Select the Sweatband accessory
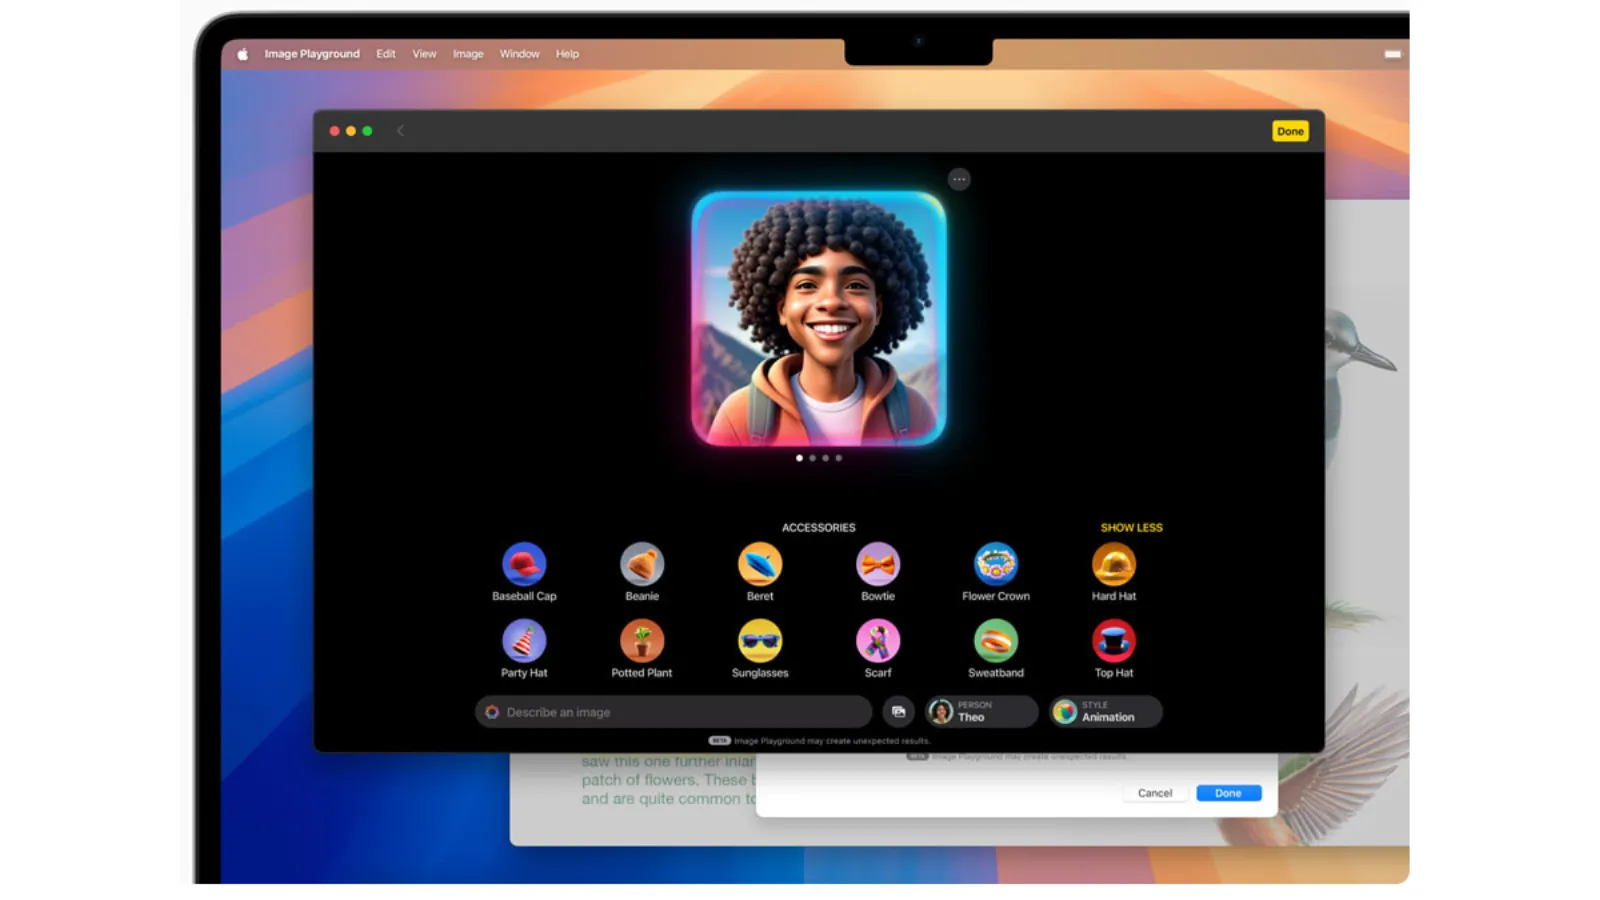This screenshot has height=900, width=1600. pyautogui.click(x=995, y=642)
